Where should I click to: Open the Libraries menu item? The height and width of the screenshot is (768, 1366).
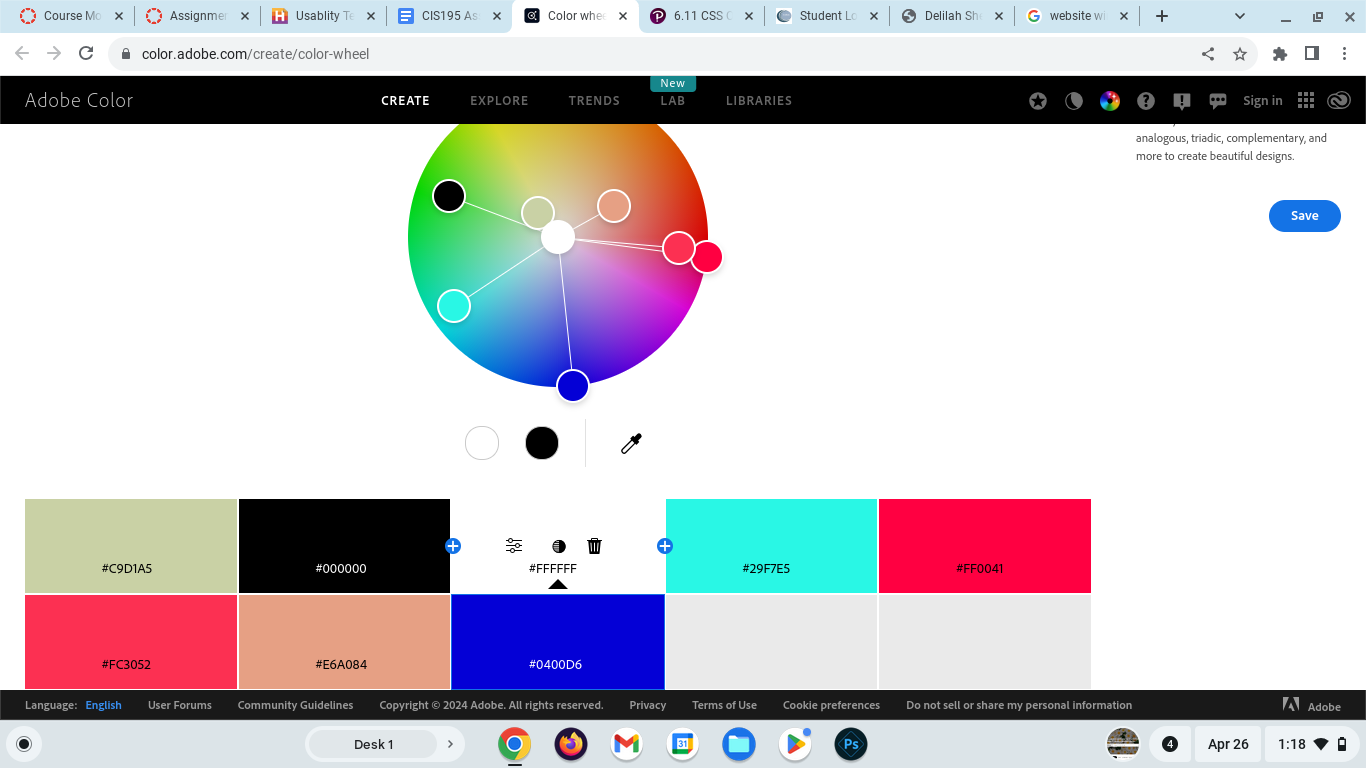tap(758, 101)
